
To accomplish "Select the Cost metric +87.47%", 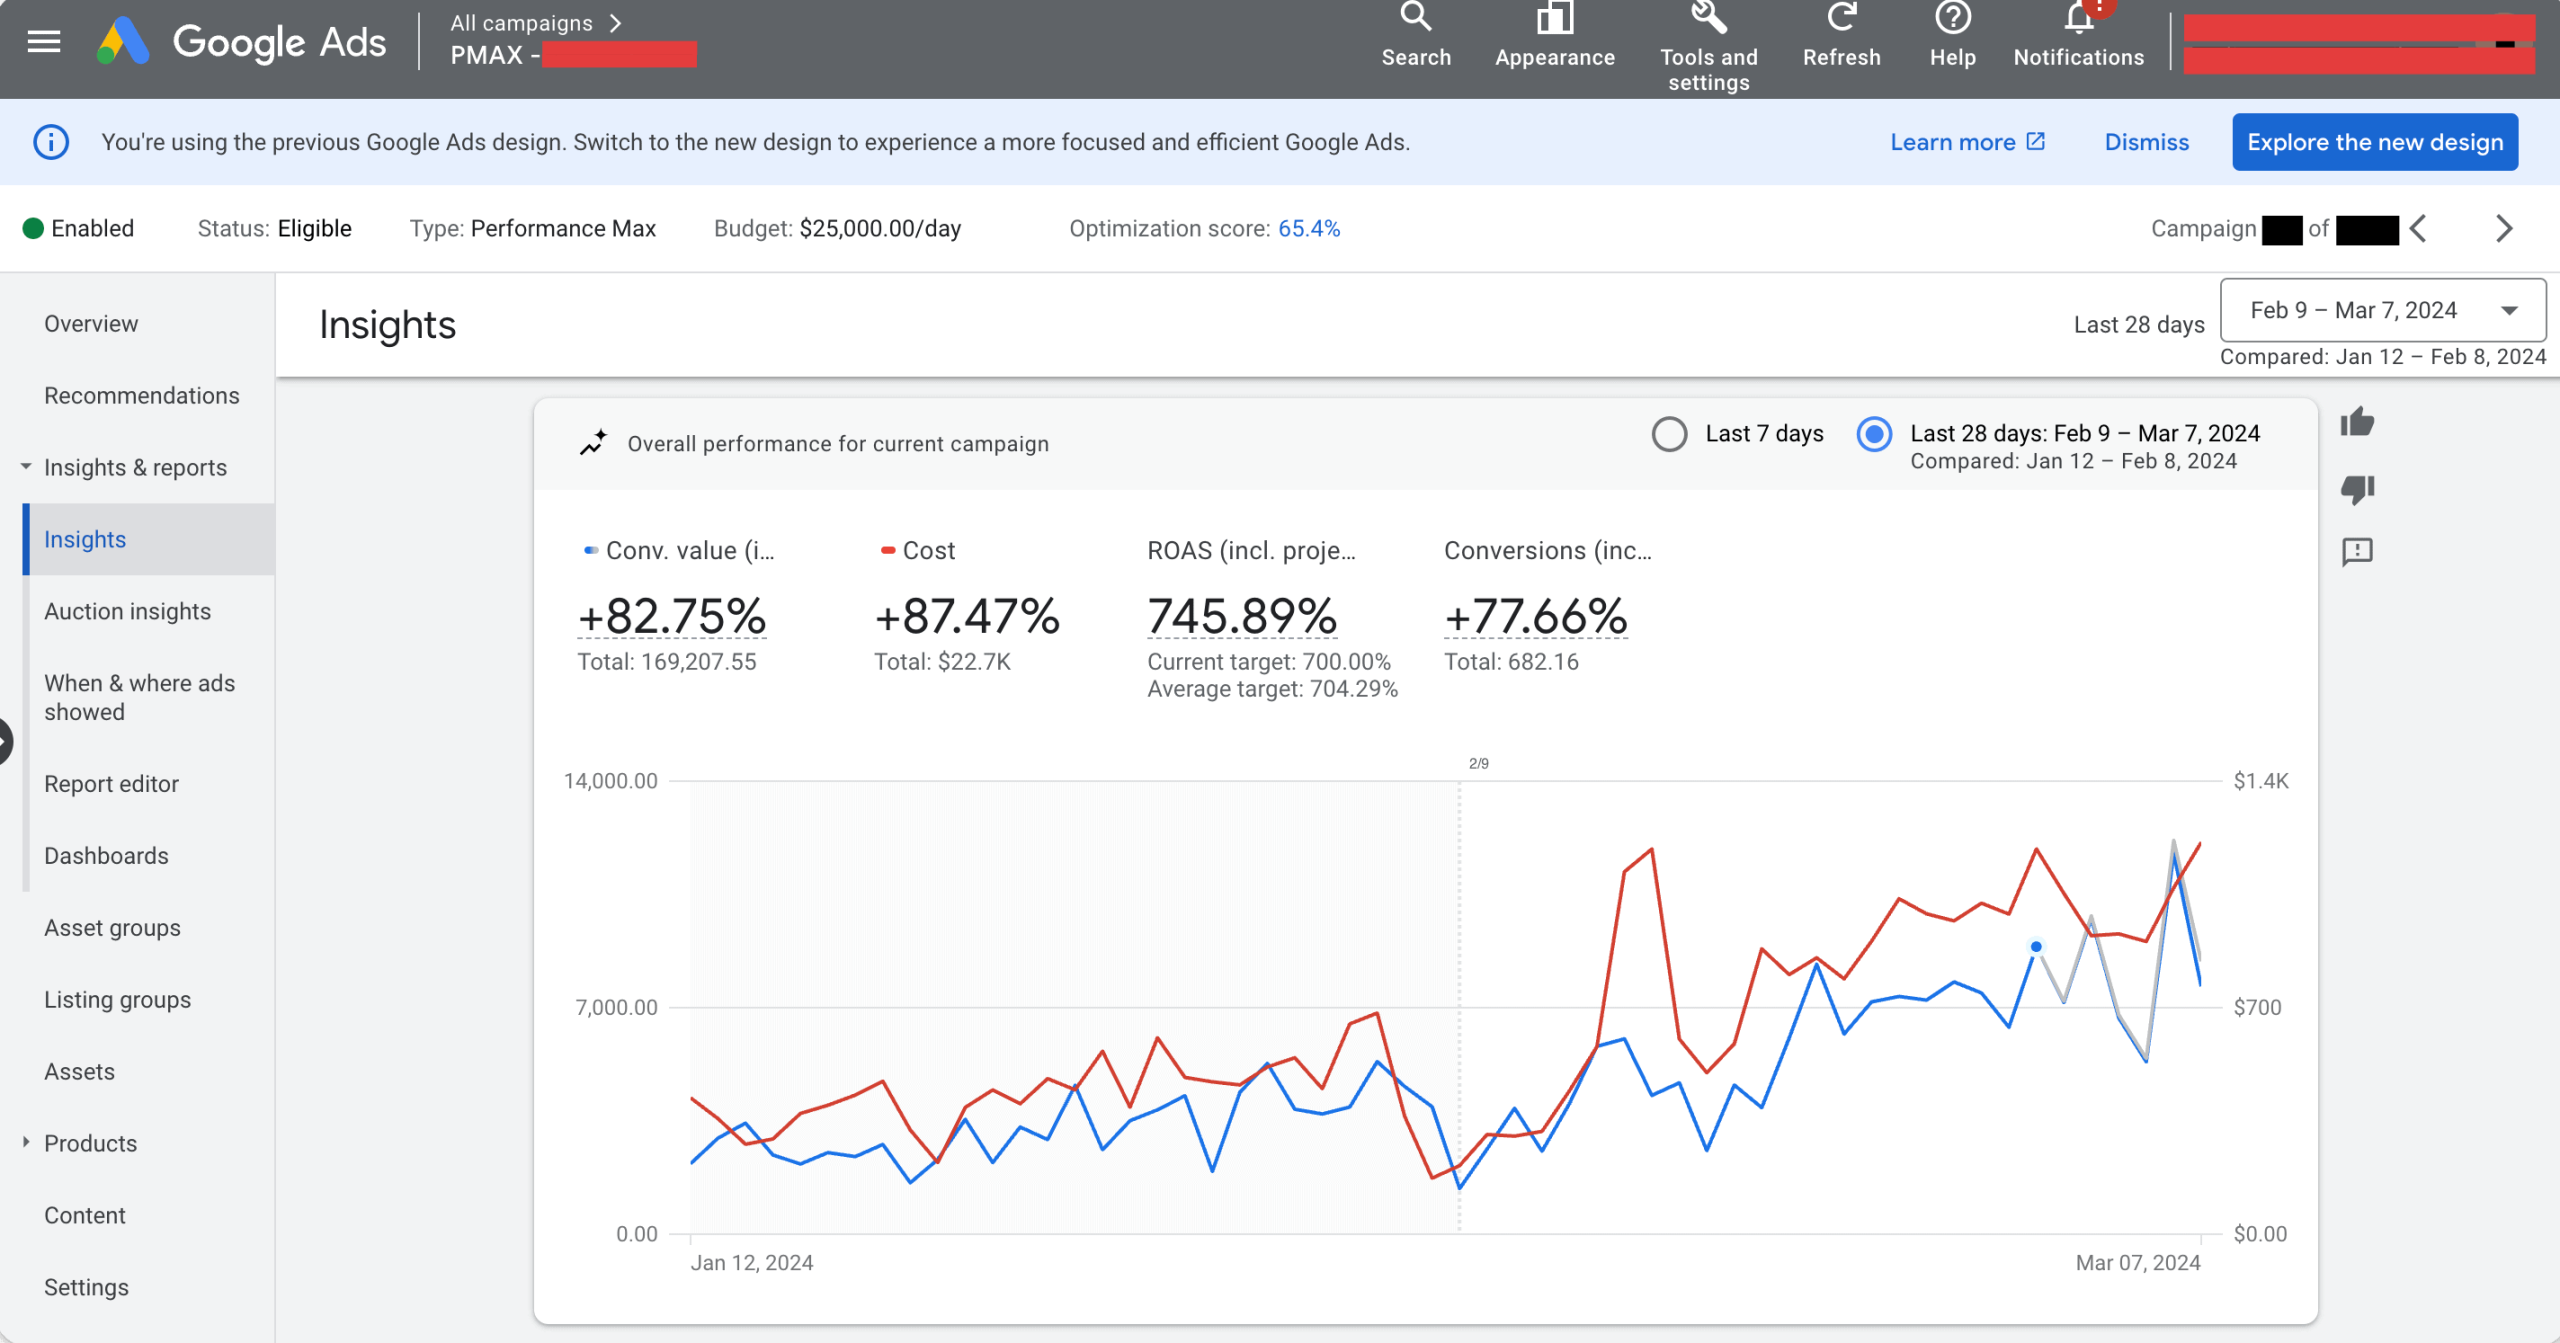I will click(967, 616).
